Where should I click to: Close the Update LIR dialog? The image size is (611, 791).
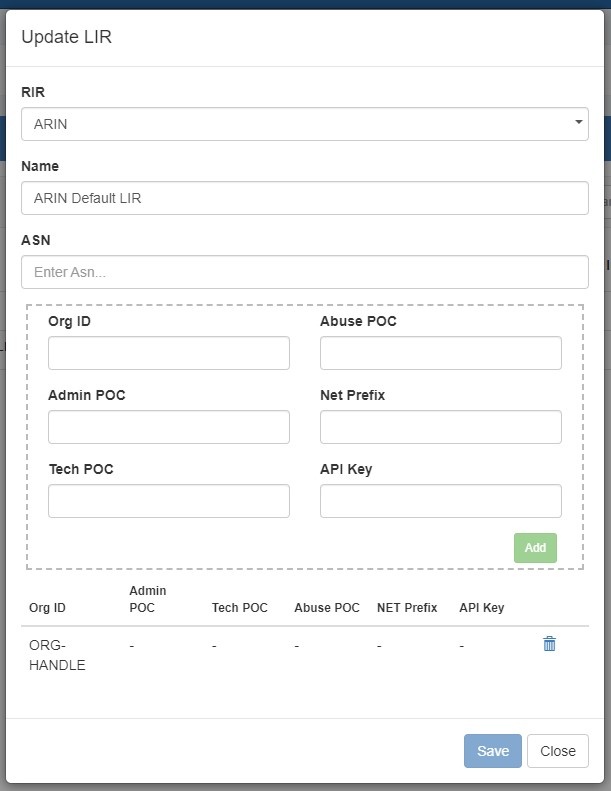(x=557, y=751)
